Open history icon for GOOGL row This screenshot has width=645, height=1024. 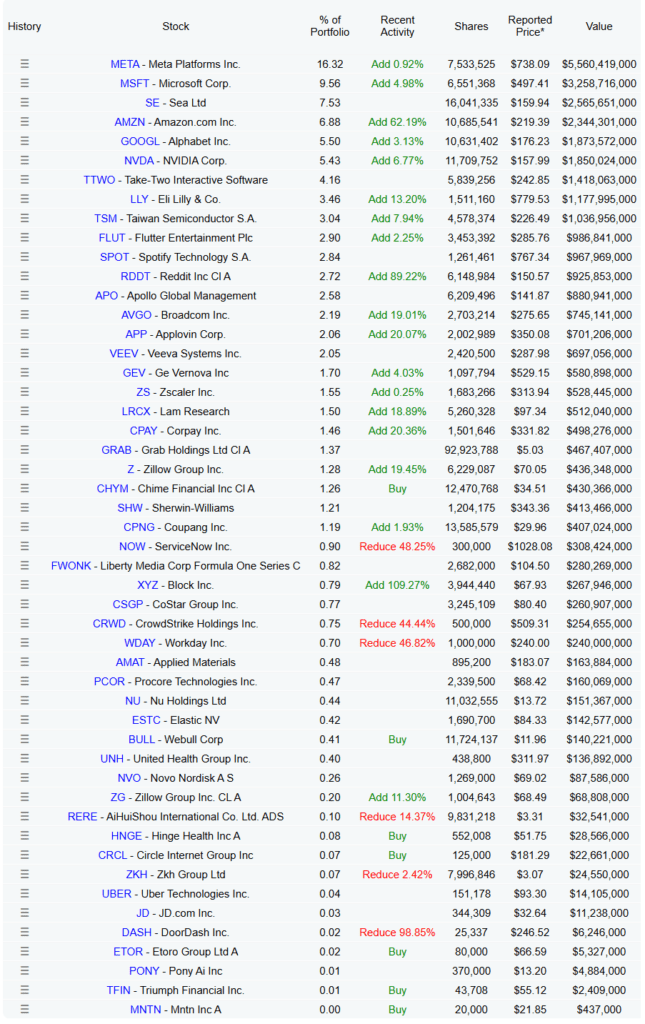[x=25, y=141]
